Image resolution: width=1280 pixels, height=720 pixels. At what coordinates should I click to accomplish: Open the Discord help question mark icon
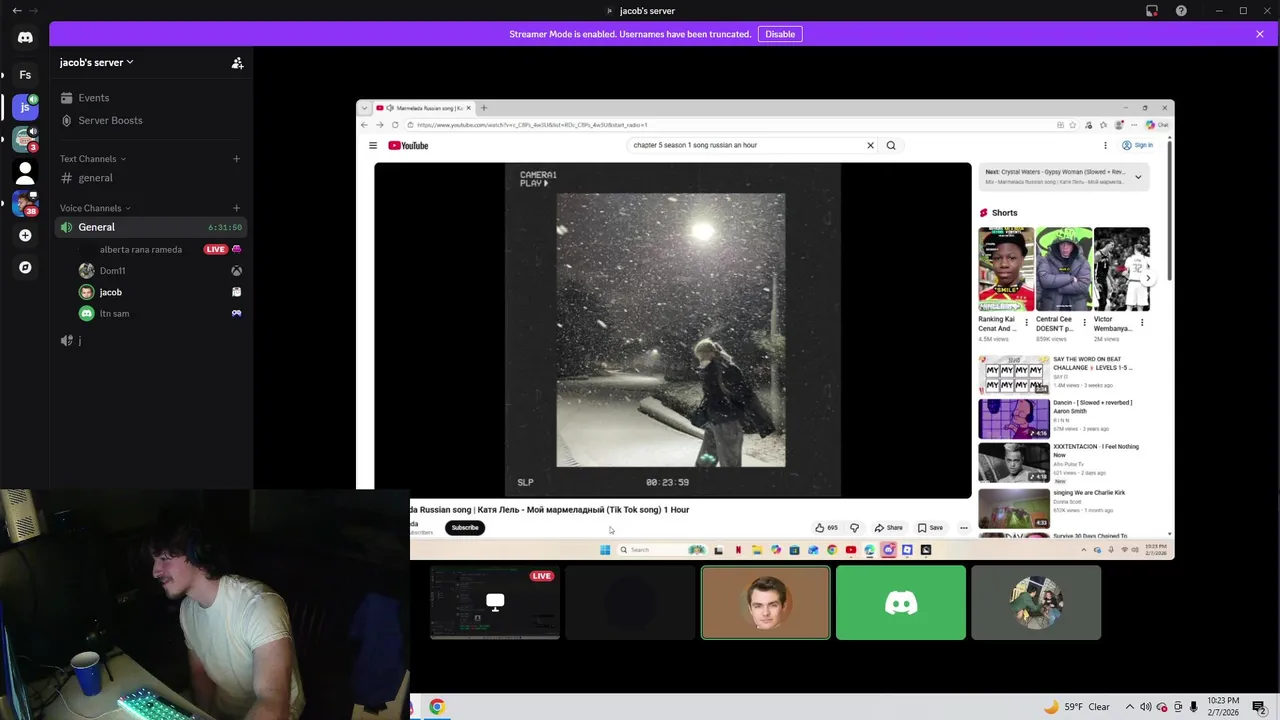(x=1181, y=11)
